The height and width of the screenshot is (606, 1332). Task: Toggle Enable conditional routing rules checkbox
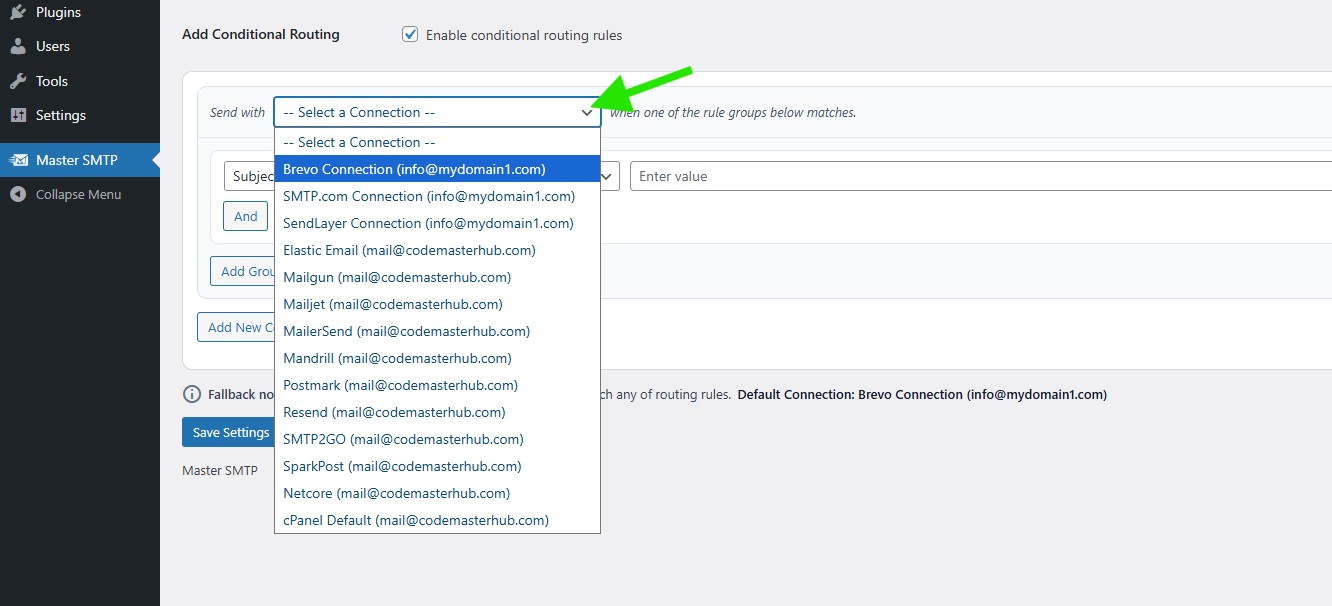pos(410,35)
